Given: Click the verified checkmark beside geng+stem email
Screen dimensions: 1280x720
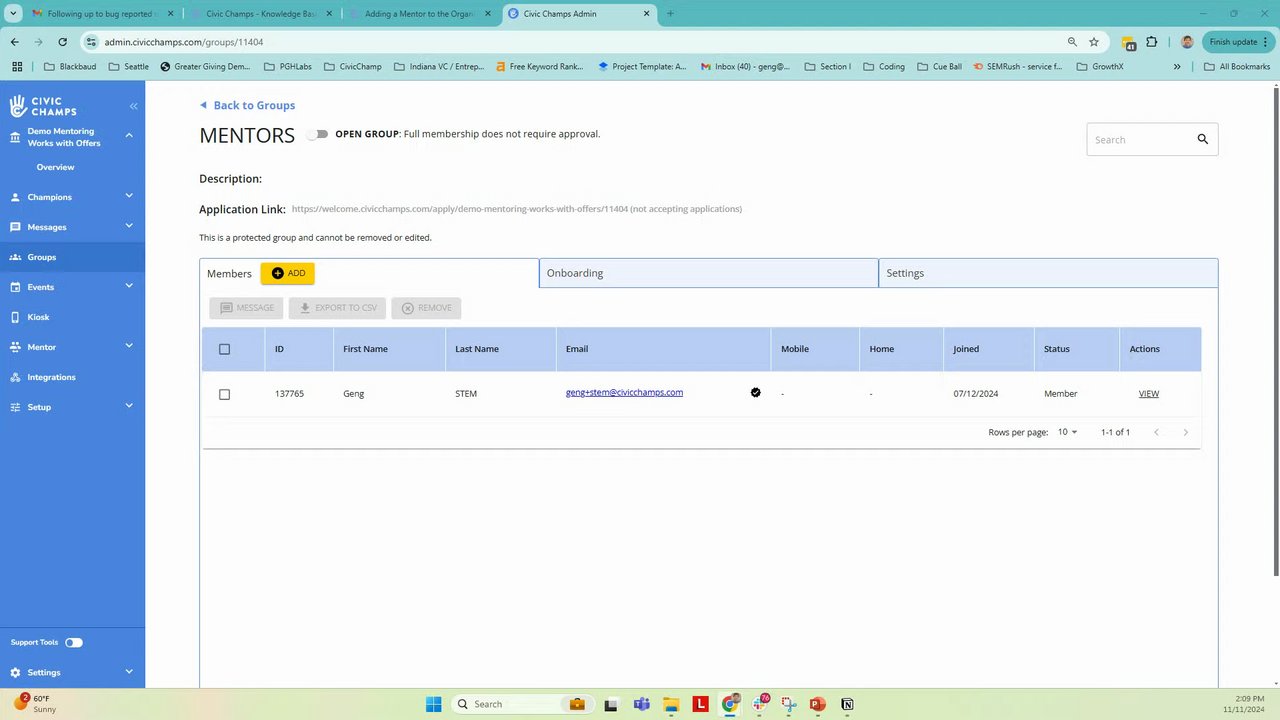Looking at the screenshot, I should (756, 393).
